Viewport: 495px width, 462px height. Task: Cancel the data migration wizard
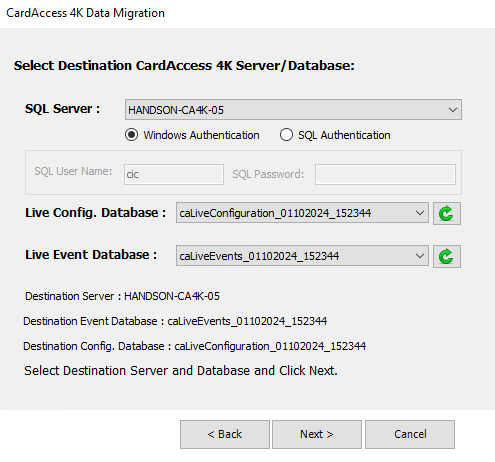[x=410, y=434]
